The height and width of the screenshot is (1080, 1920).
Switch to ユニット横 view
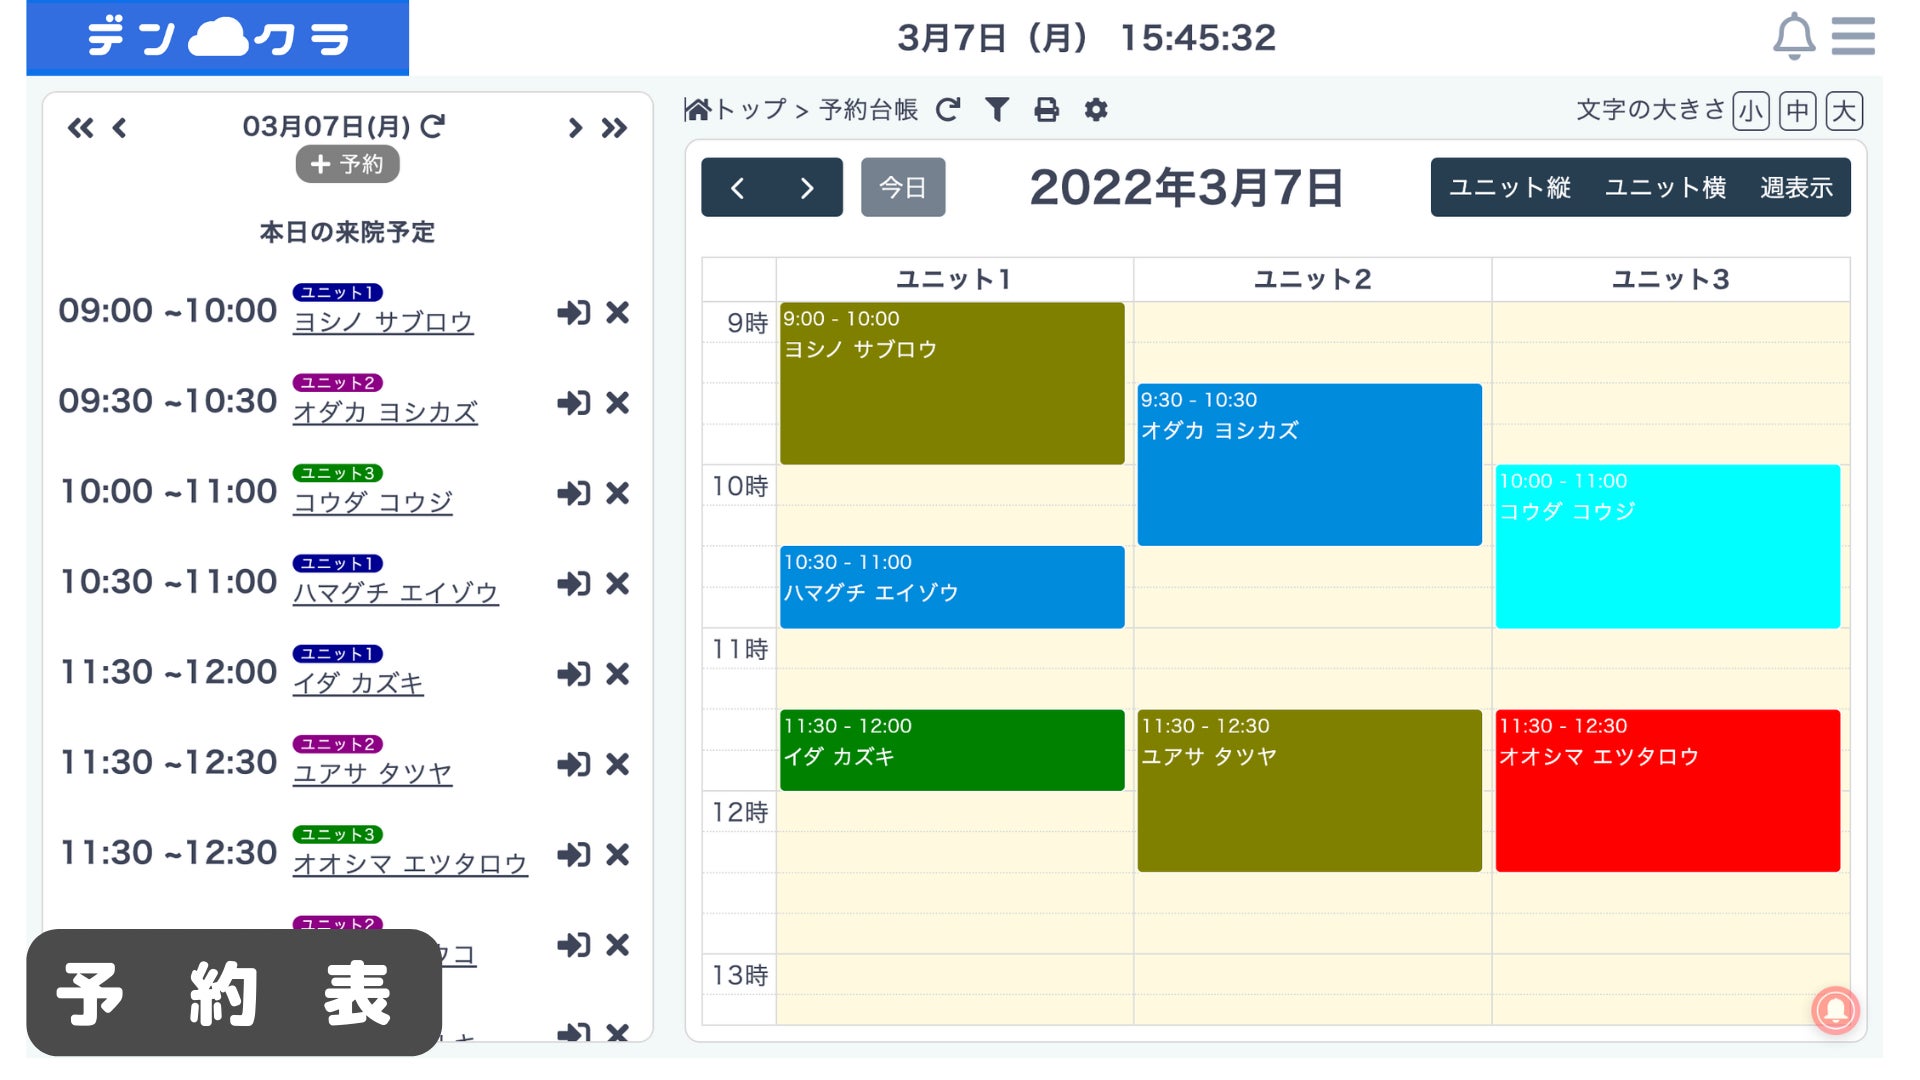pos(1665,188)
